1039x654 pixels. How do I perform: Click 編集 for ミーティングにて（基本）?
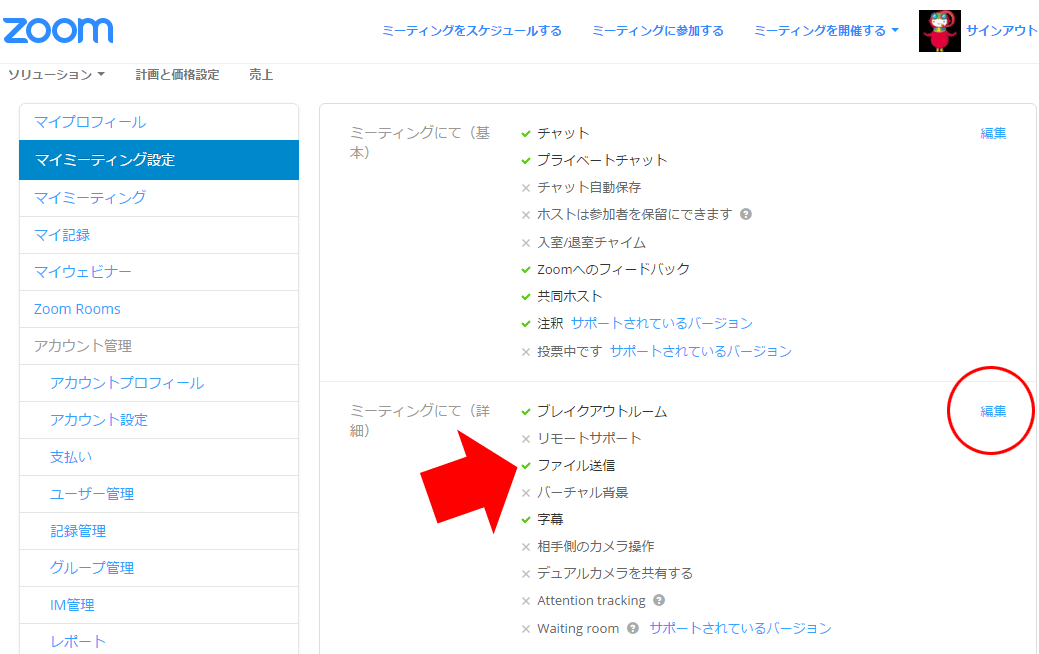click(993, 133)
